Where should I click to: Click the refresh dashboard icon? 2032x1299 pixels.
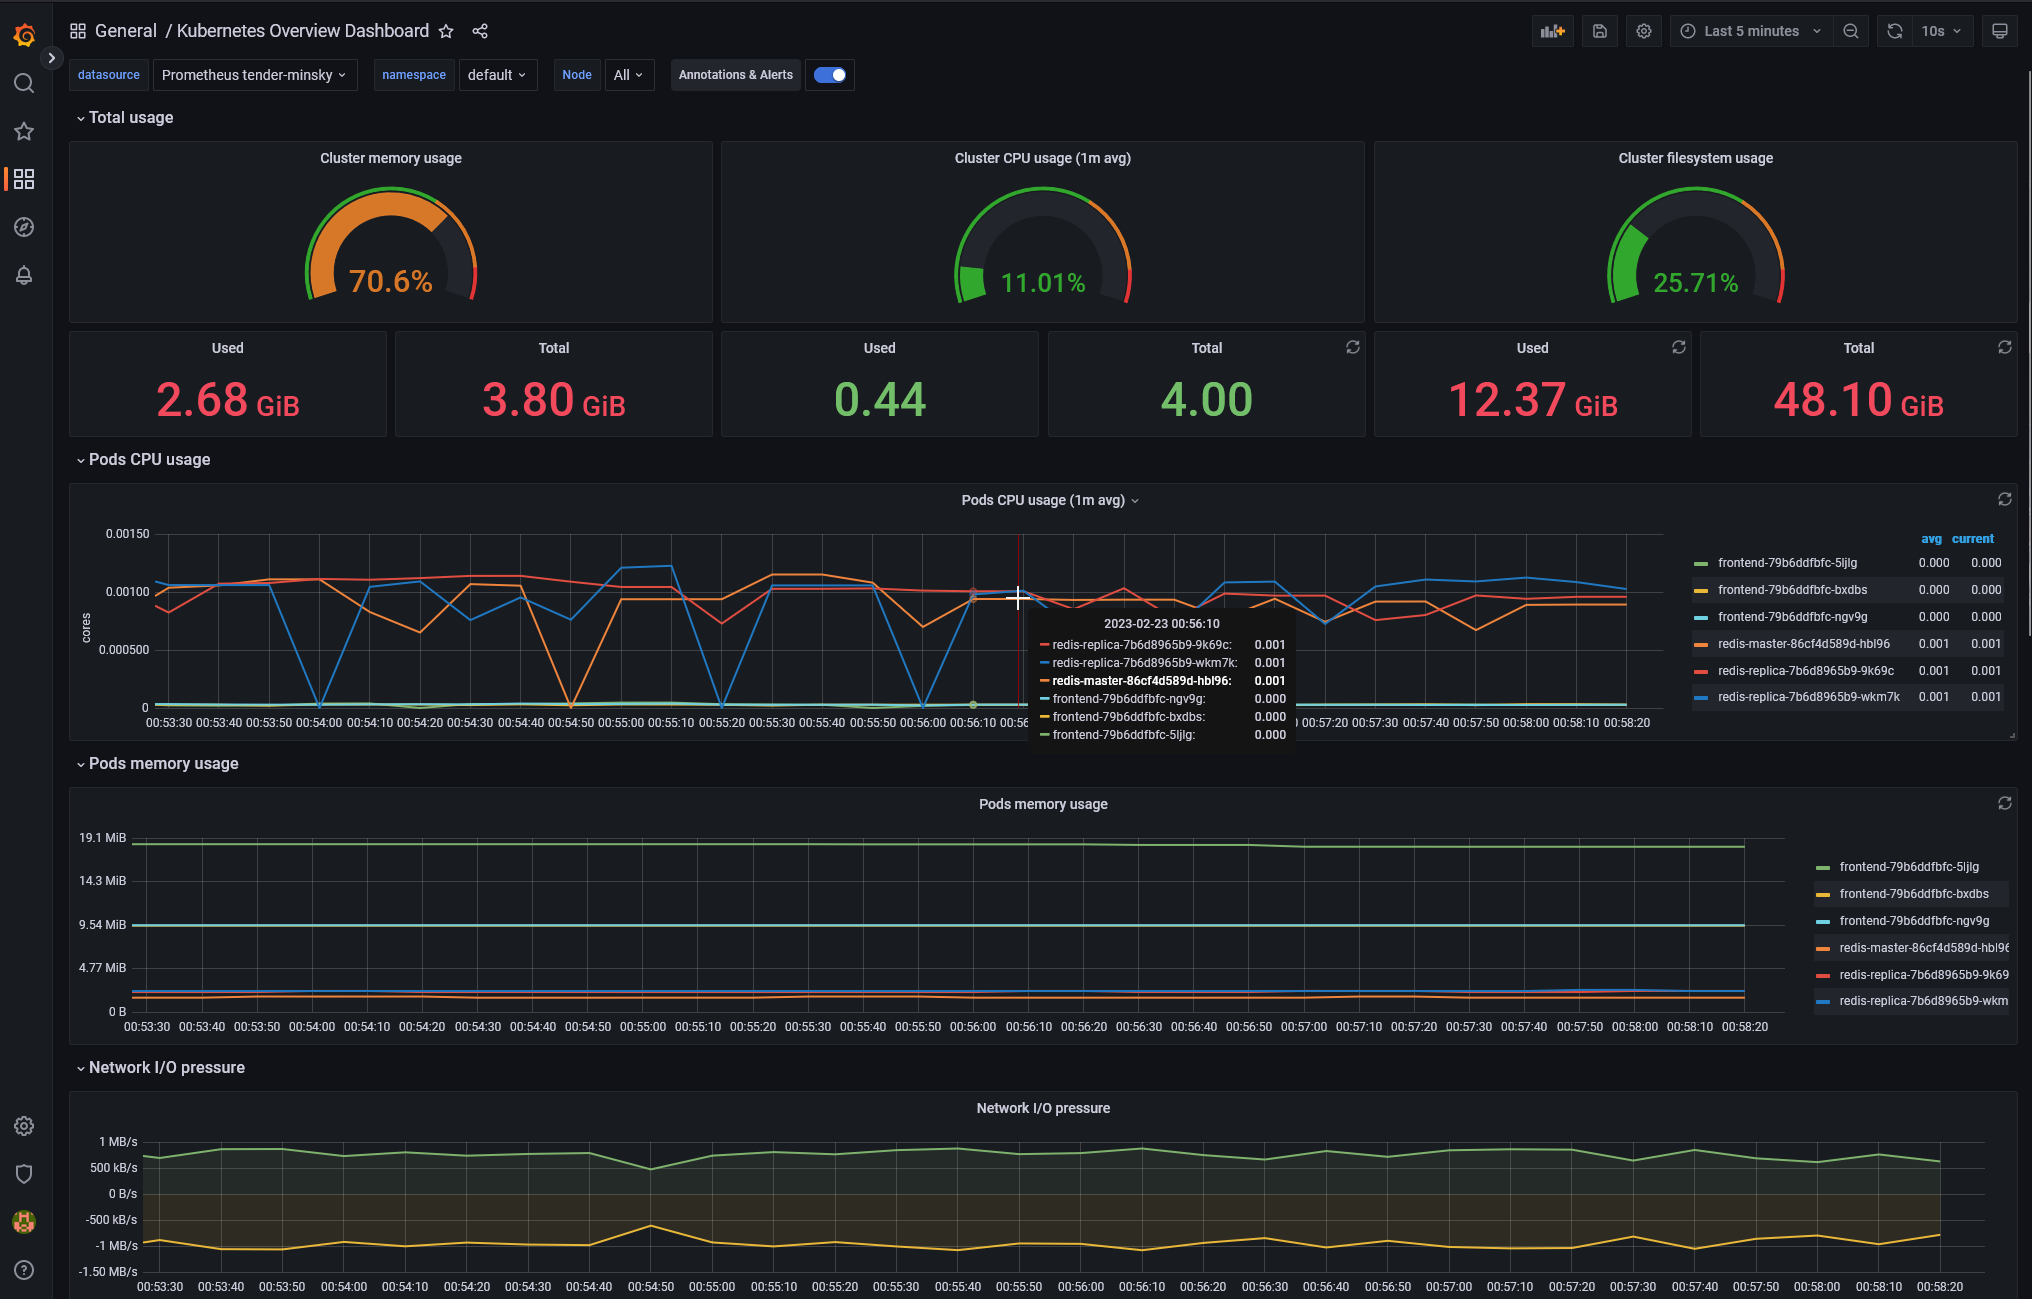tap(1897, 31)
